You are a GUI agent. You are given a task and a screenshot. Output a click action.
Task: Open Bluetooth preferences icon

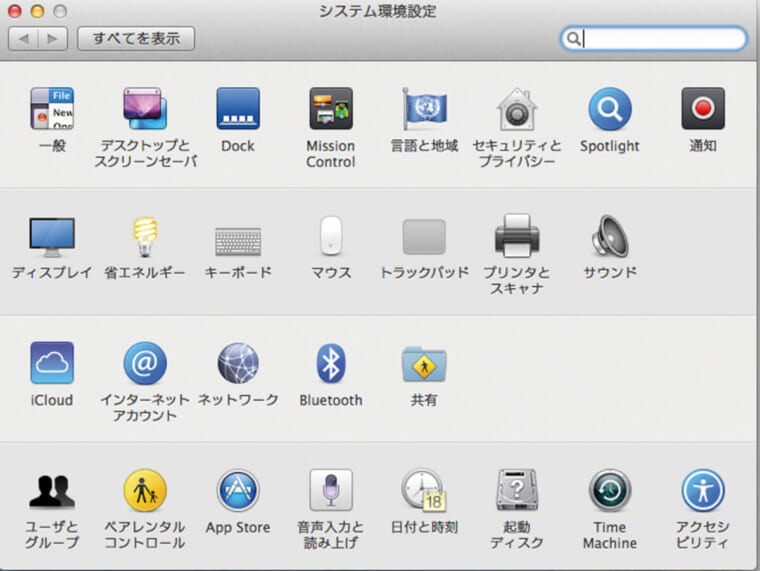point(331,363)
